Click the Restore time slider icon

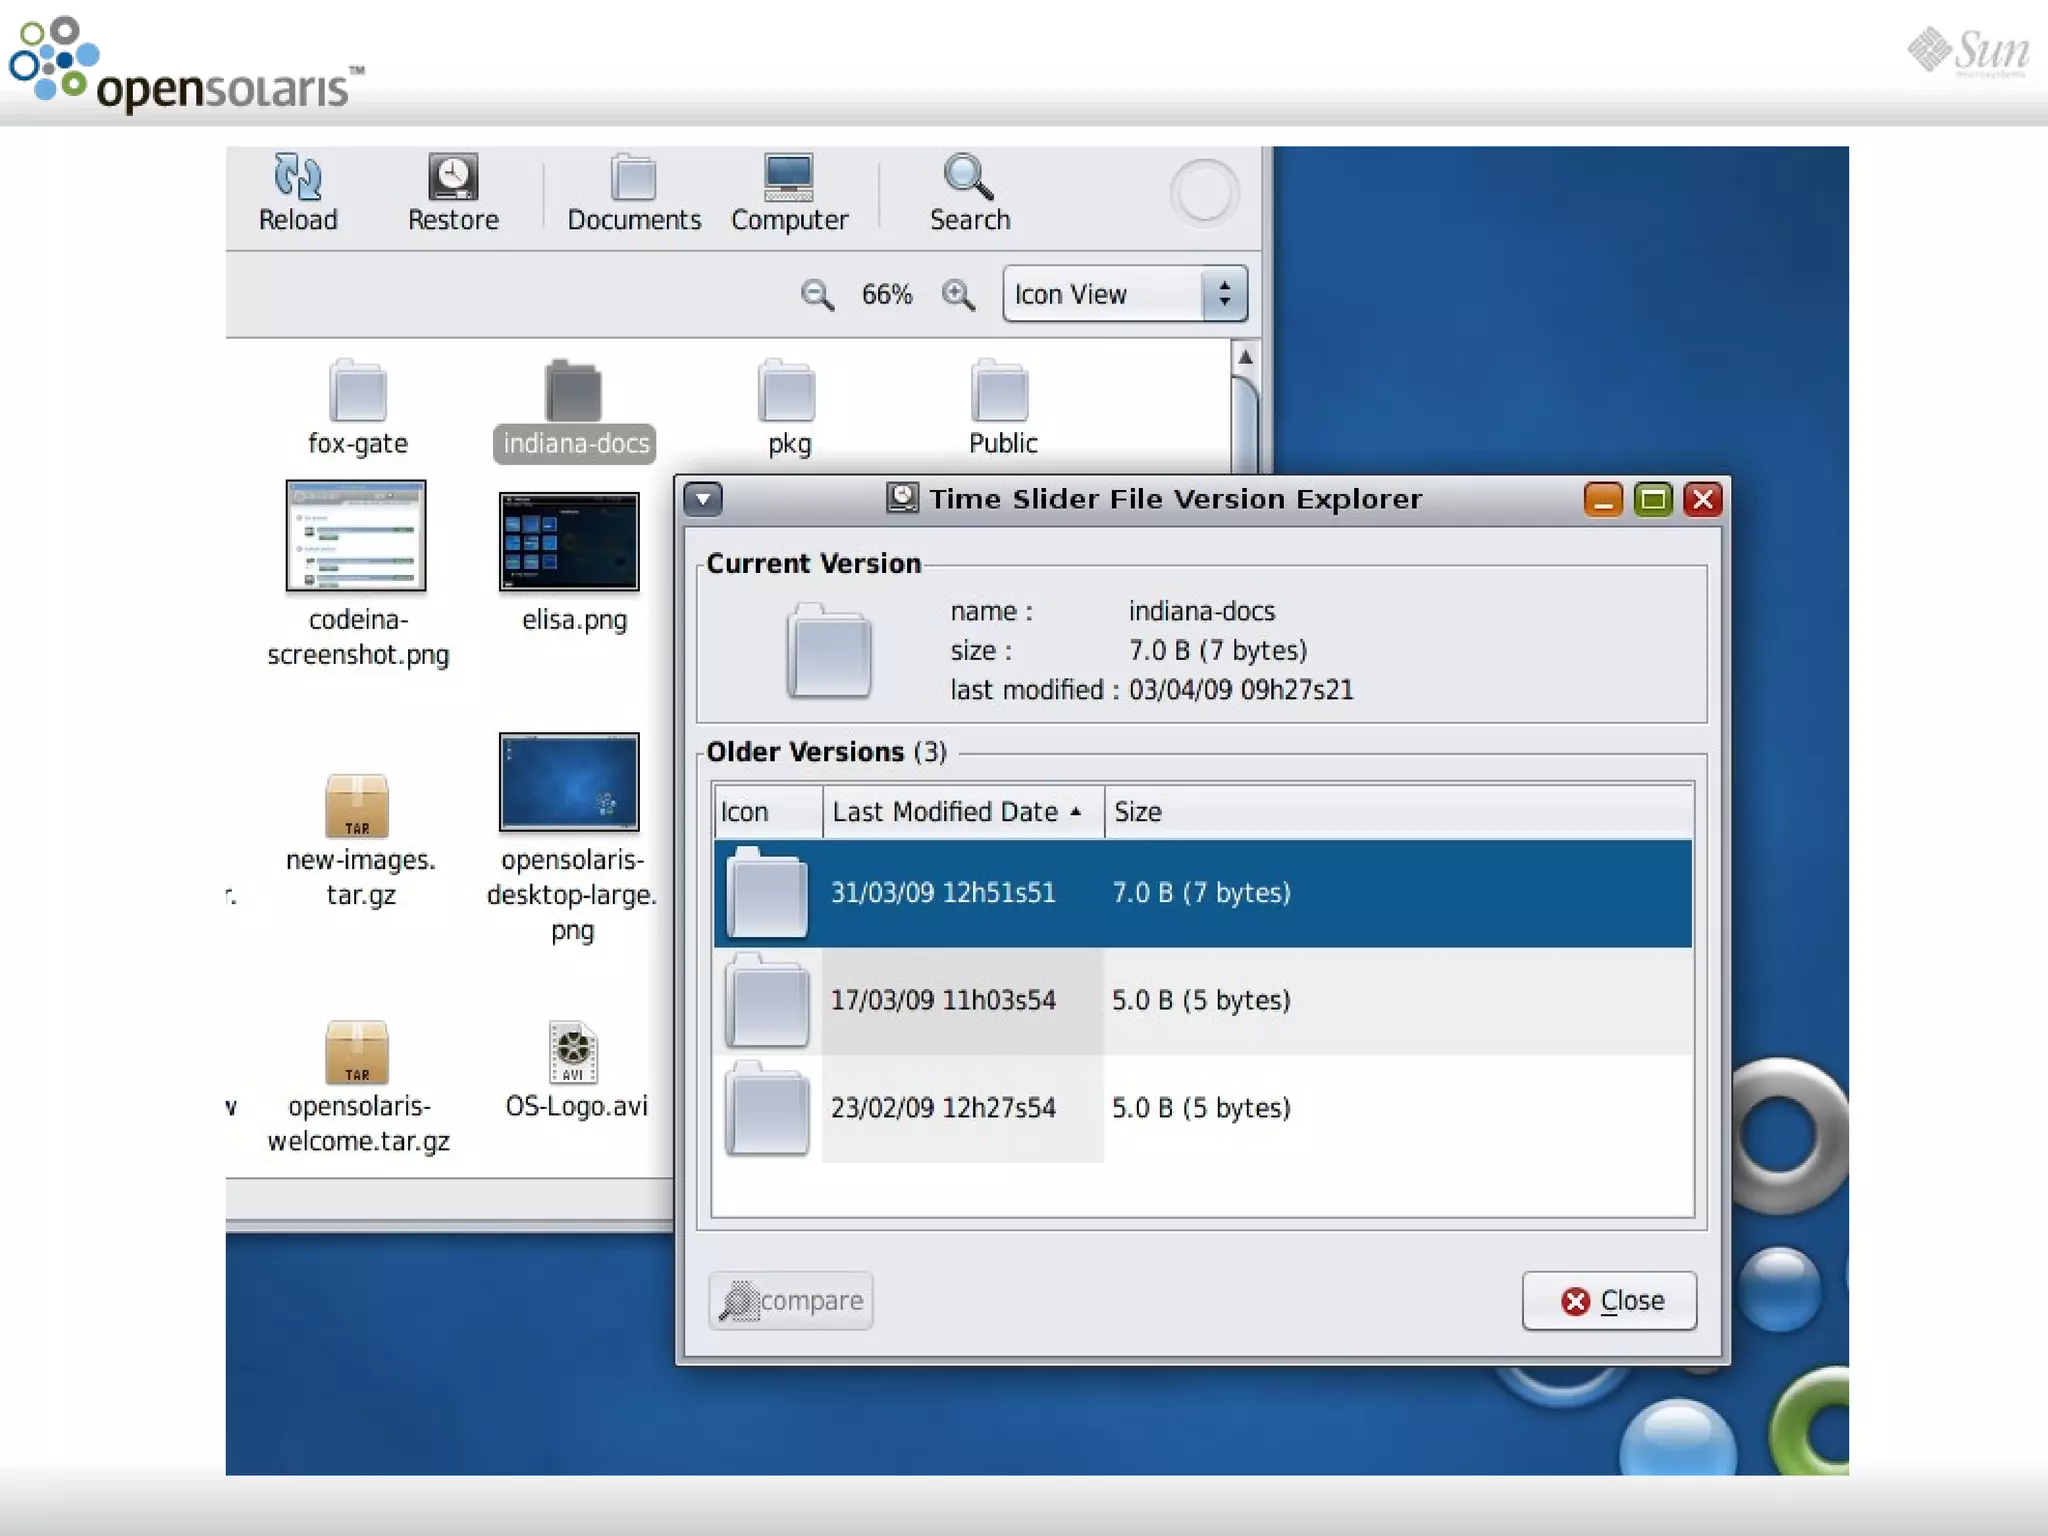(453, 177)
